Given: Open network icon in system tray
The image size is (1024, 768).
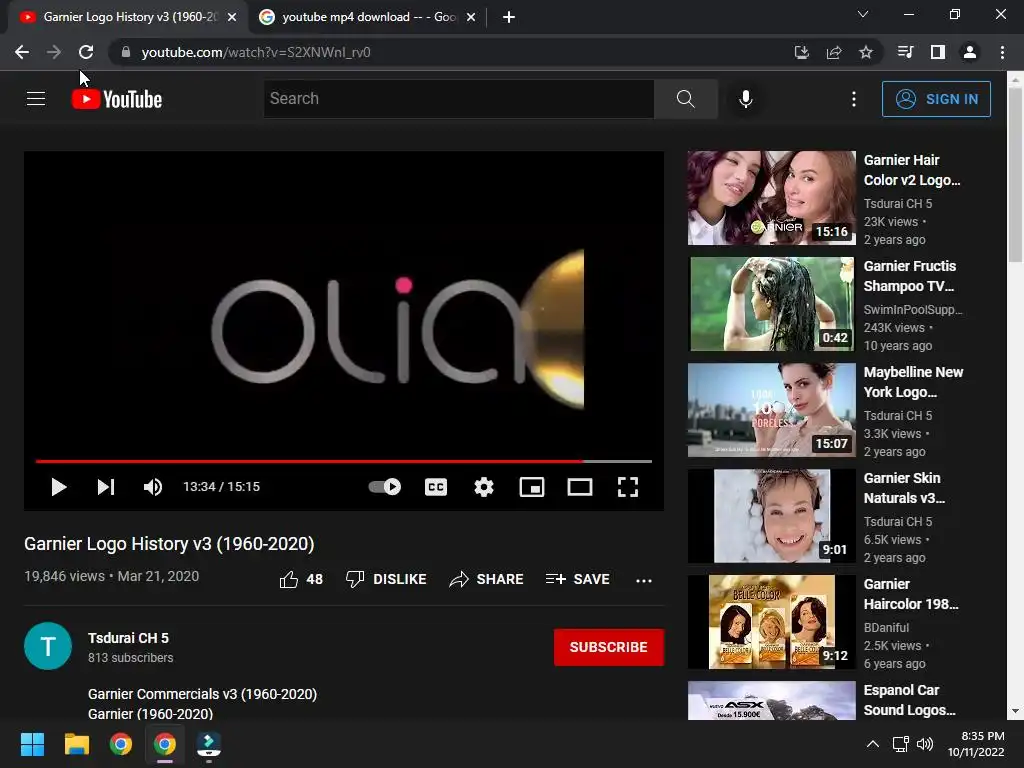Looking at the screenshot, I should pos(901,744).
